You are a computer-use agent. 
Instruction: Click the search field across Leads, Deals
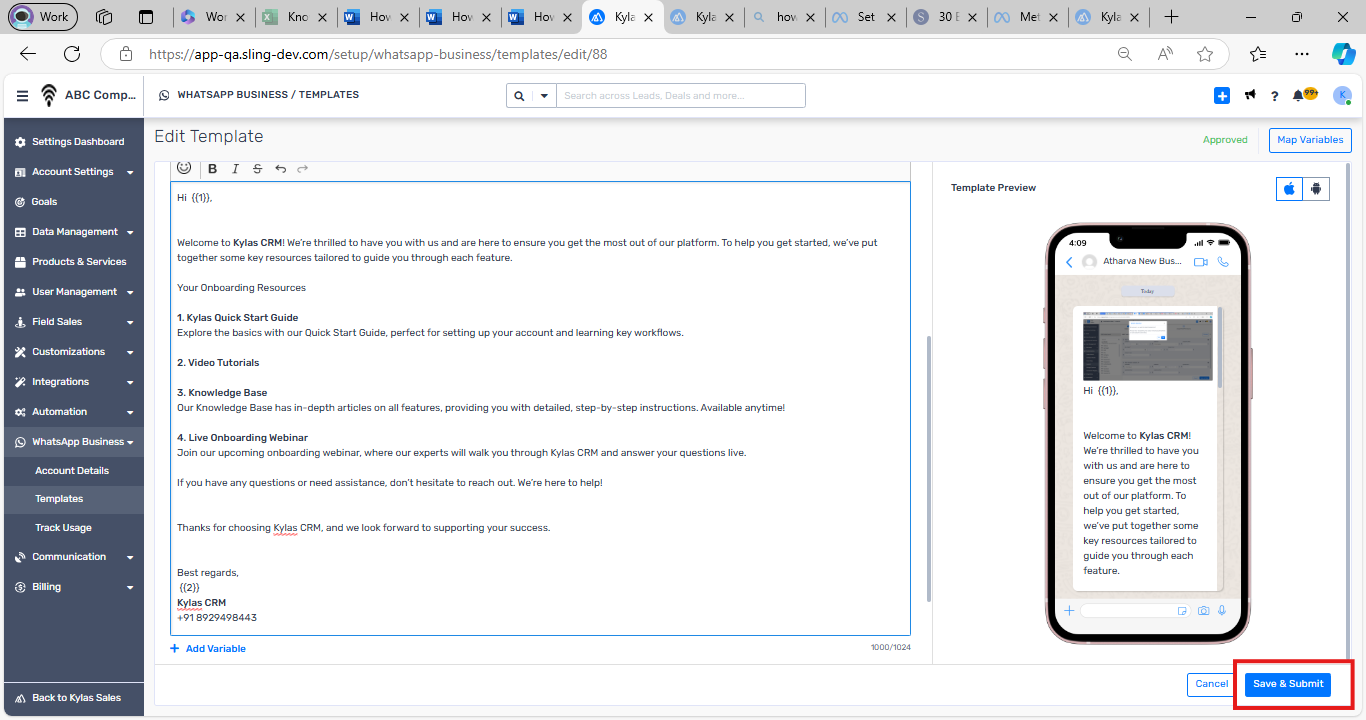(x=680, y=96)
